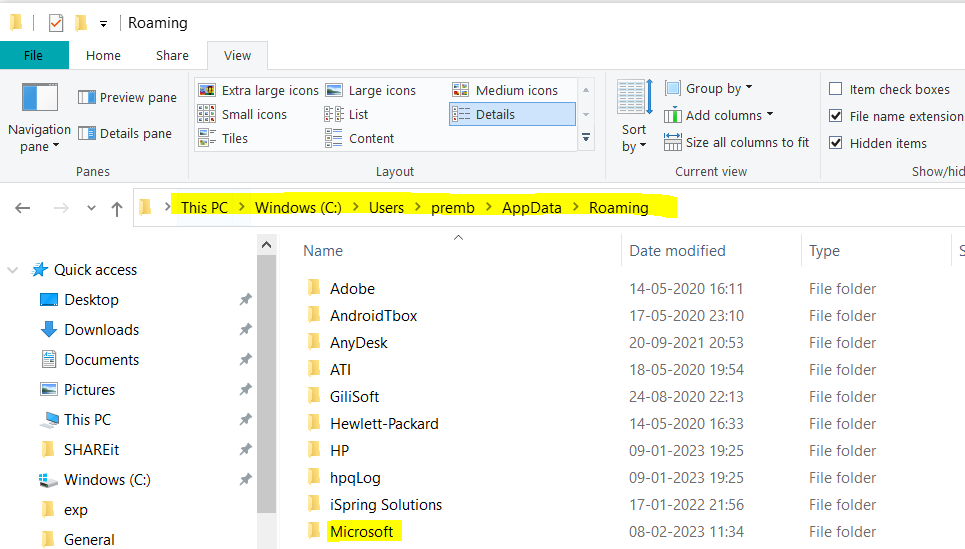Open the Sort by menu
The height and width of the screenshot is (549, 965).
click(635, 117)
